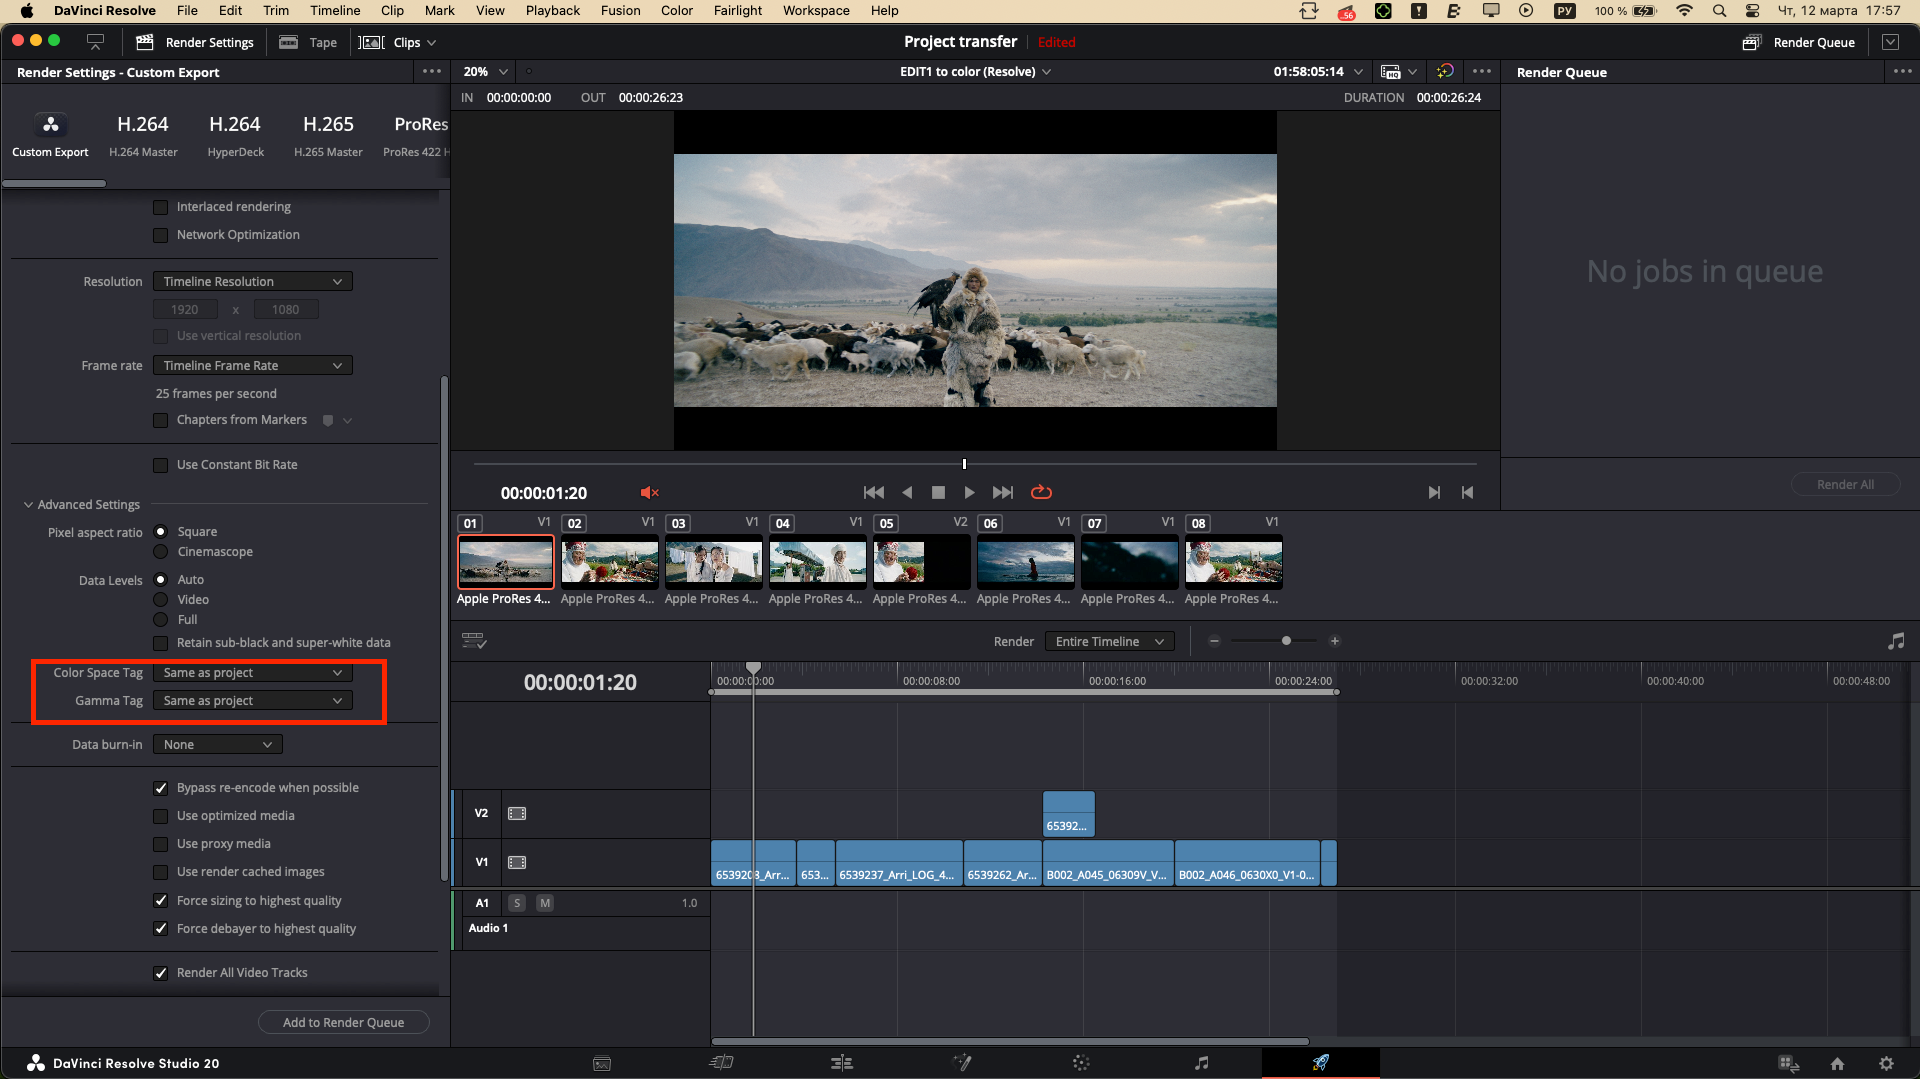
Task: Open the Fairlight menu
Action: point(737,10)
